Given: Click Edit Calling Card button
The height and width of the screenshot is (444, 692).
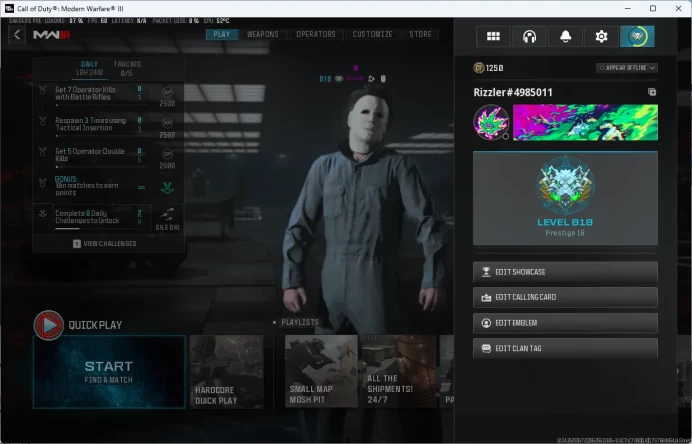Looking at the screenshot, I should pos(565,297).
